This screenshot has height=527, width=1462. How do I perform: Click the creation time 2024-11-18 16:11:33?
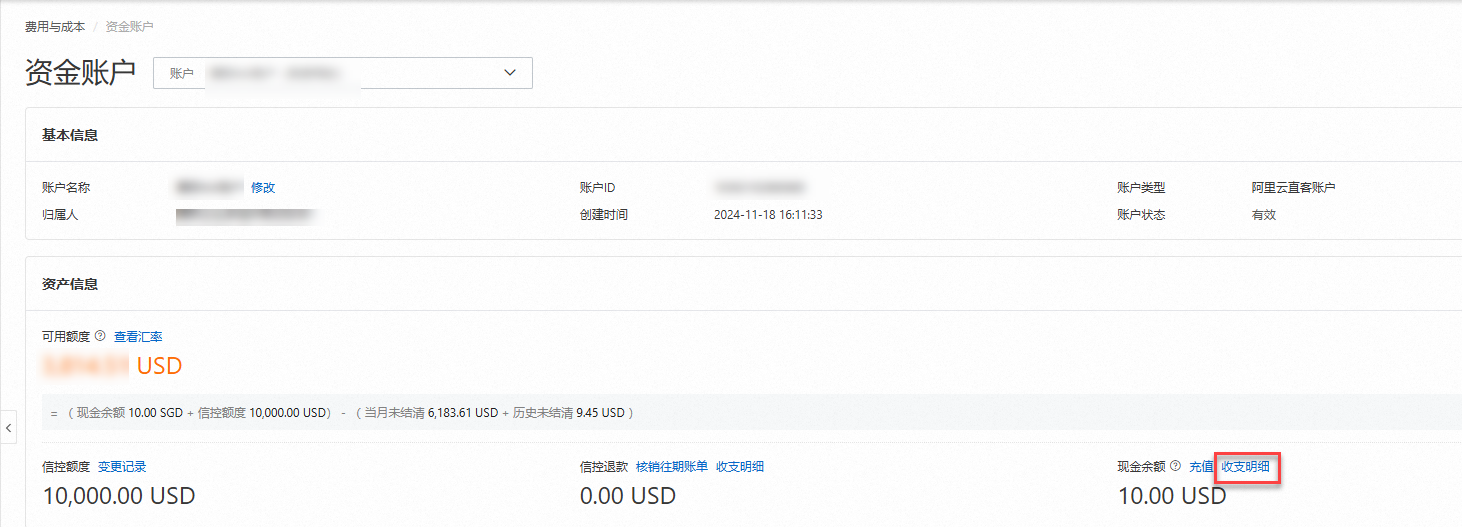click(x=768, y=215)
